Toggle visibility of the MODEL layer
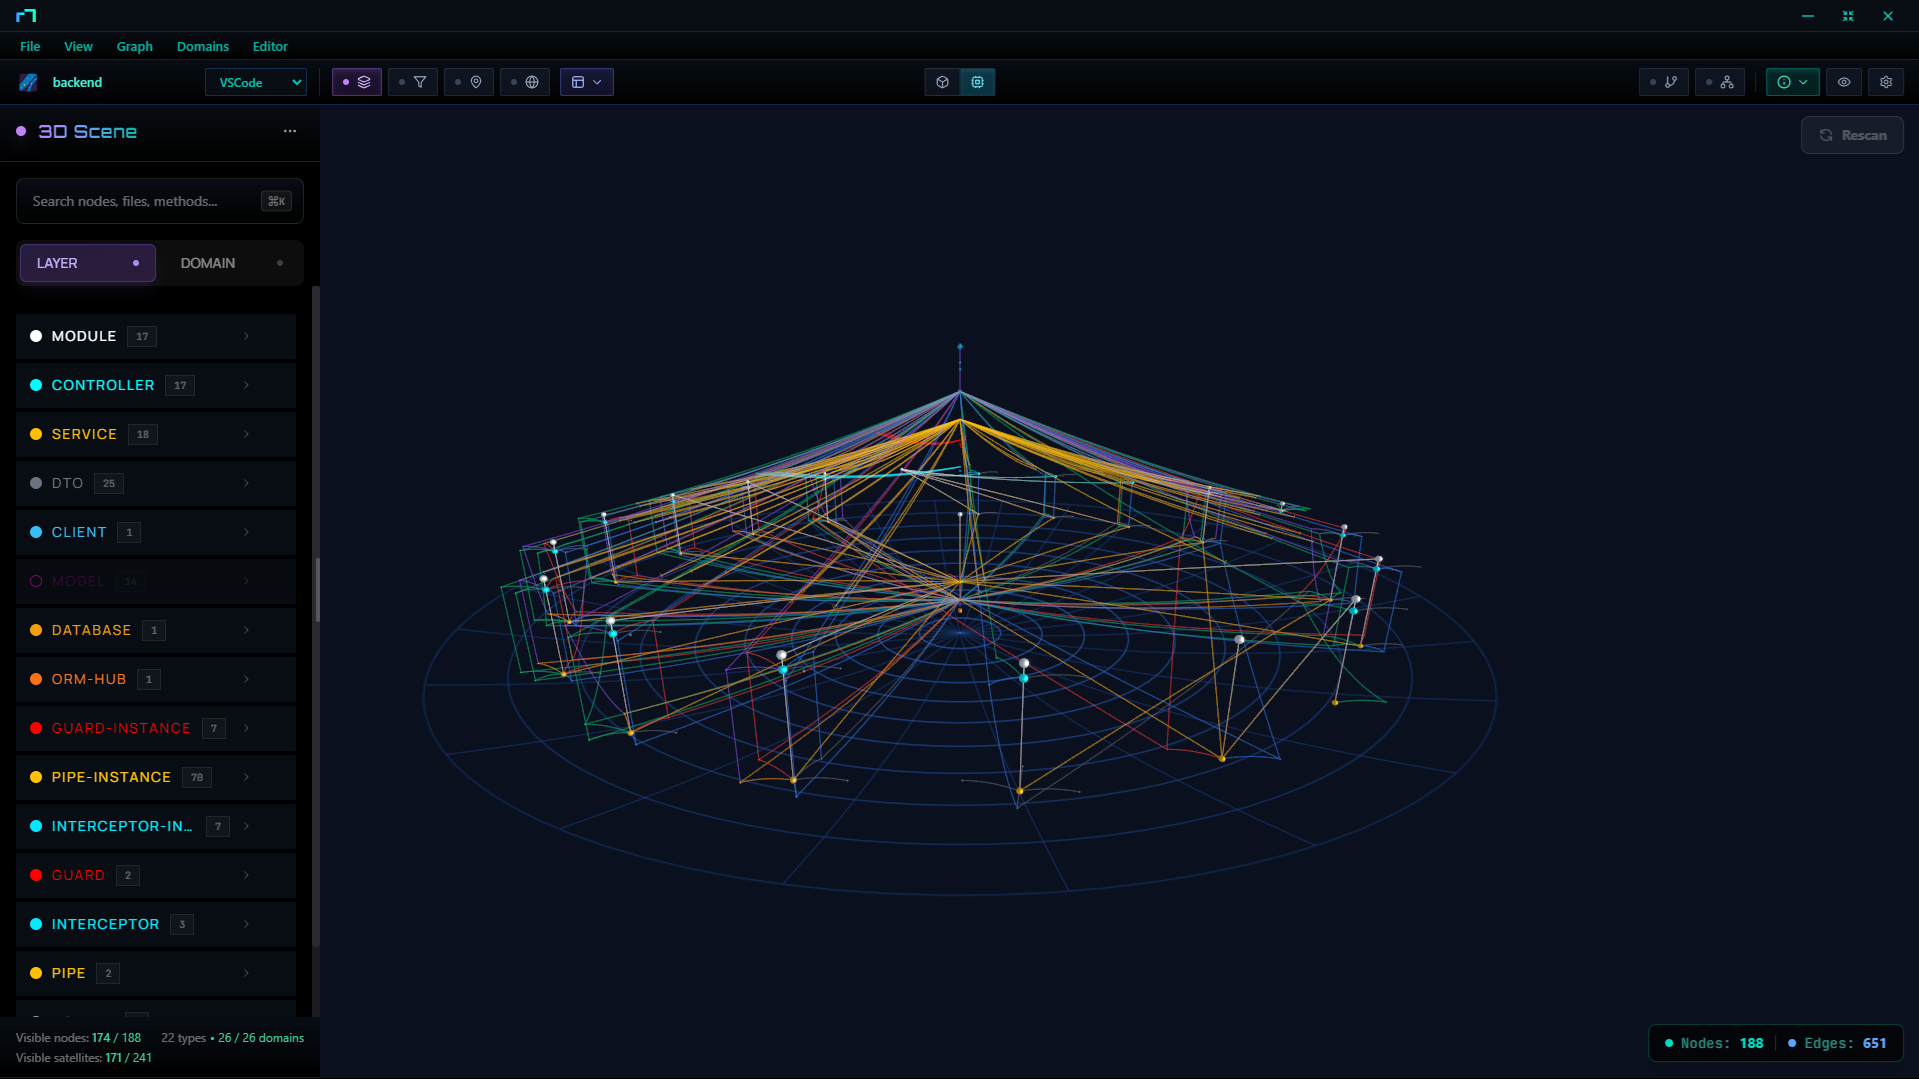The width and height of the screenshot is (1919, 1079). pos(36,581)
